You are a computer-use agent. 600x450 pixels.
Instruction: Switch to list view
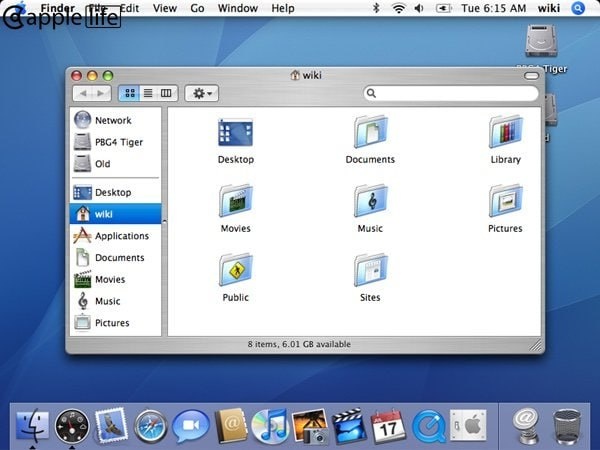148,93
